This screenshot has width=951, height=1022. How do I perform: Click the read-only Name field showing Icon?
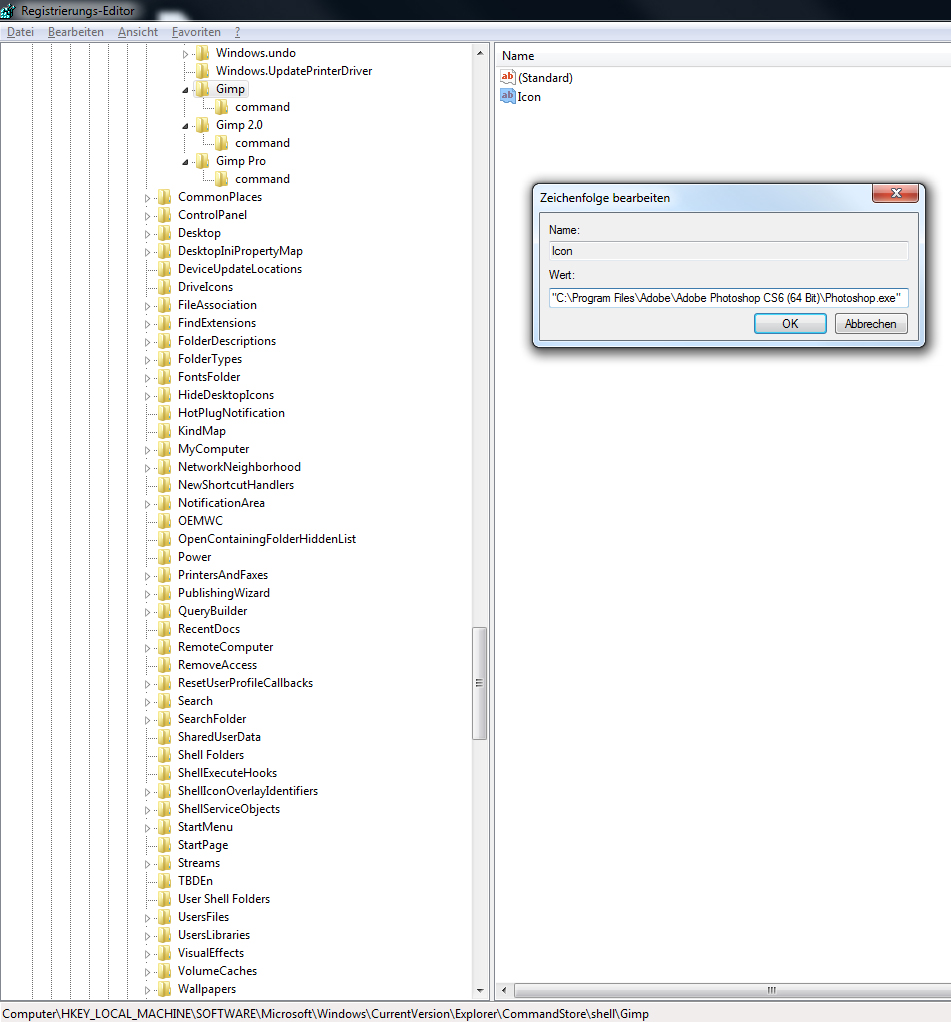[728, 251]
